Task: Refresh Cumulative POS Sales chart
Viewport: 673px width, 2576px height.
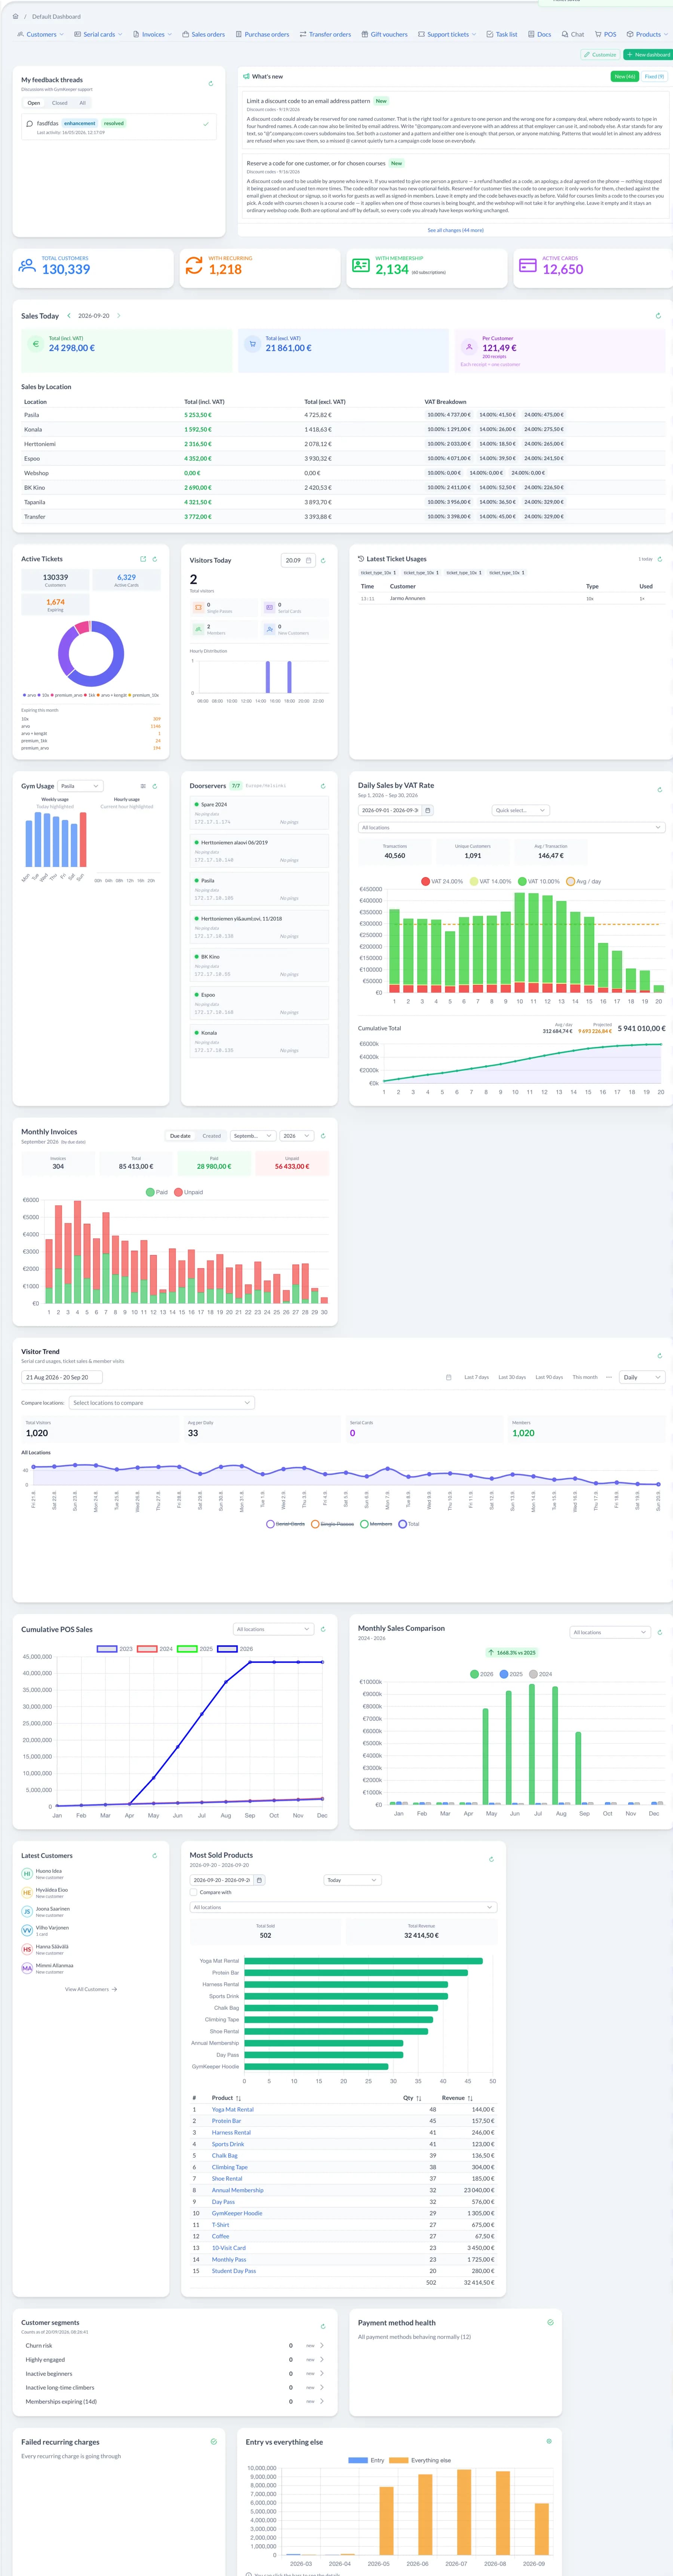Action: pos(323,1629)
